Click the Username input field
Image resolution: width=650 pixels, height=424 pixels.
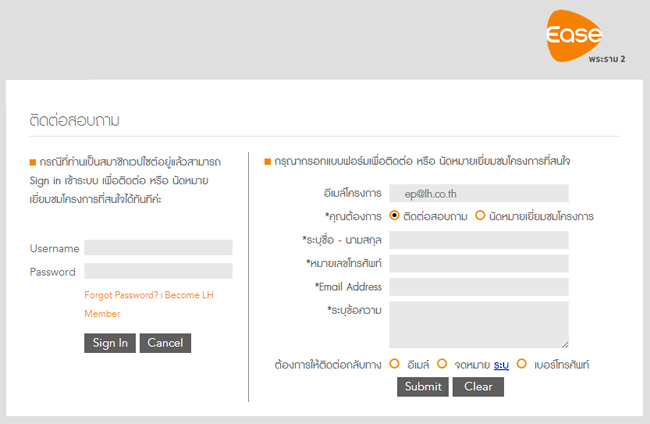tap(158, 248)
